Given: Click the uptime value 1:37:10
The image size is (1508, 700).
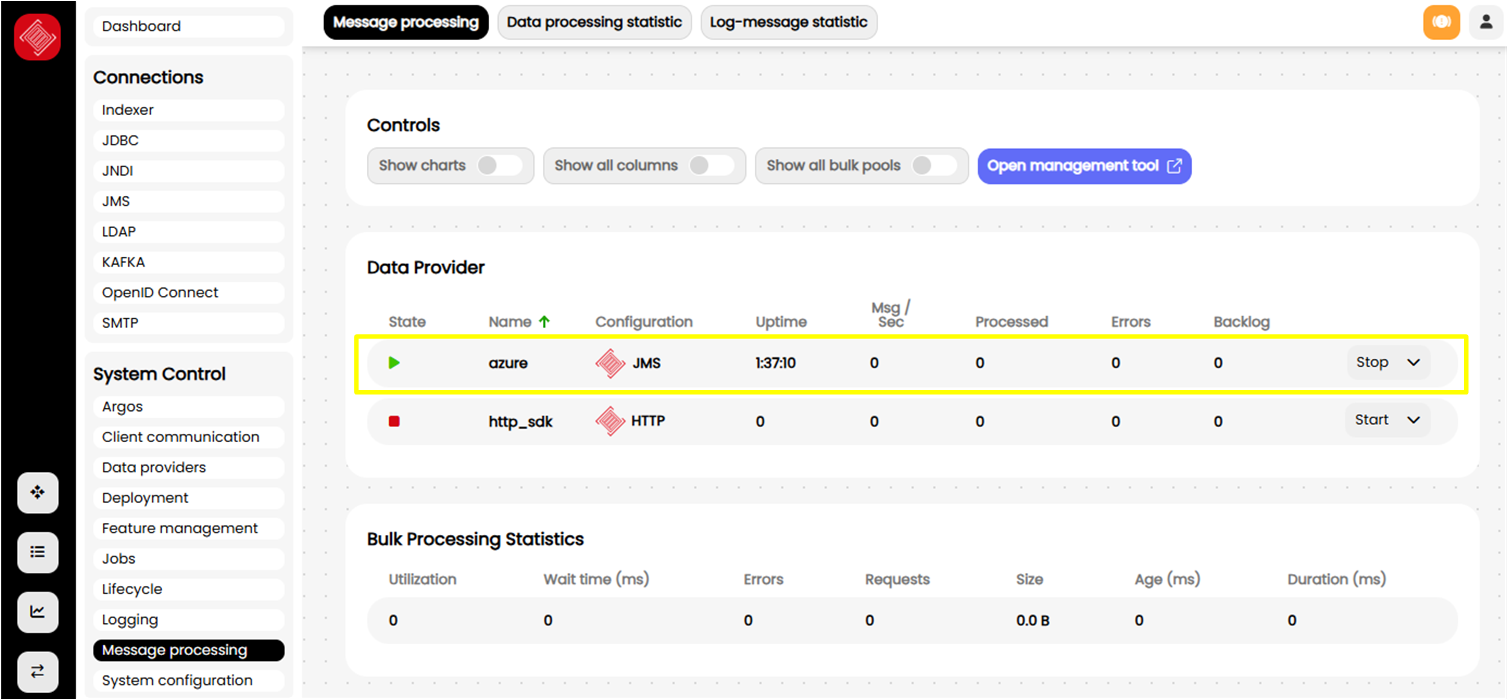Looking at the screenshot, I should pyautogui.click(x=776, y=363).
